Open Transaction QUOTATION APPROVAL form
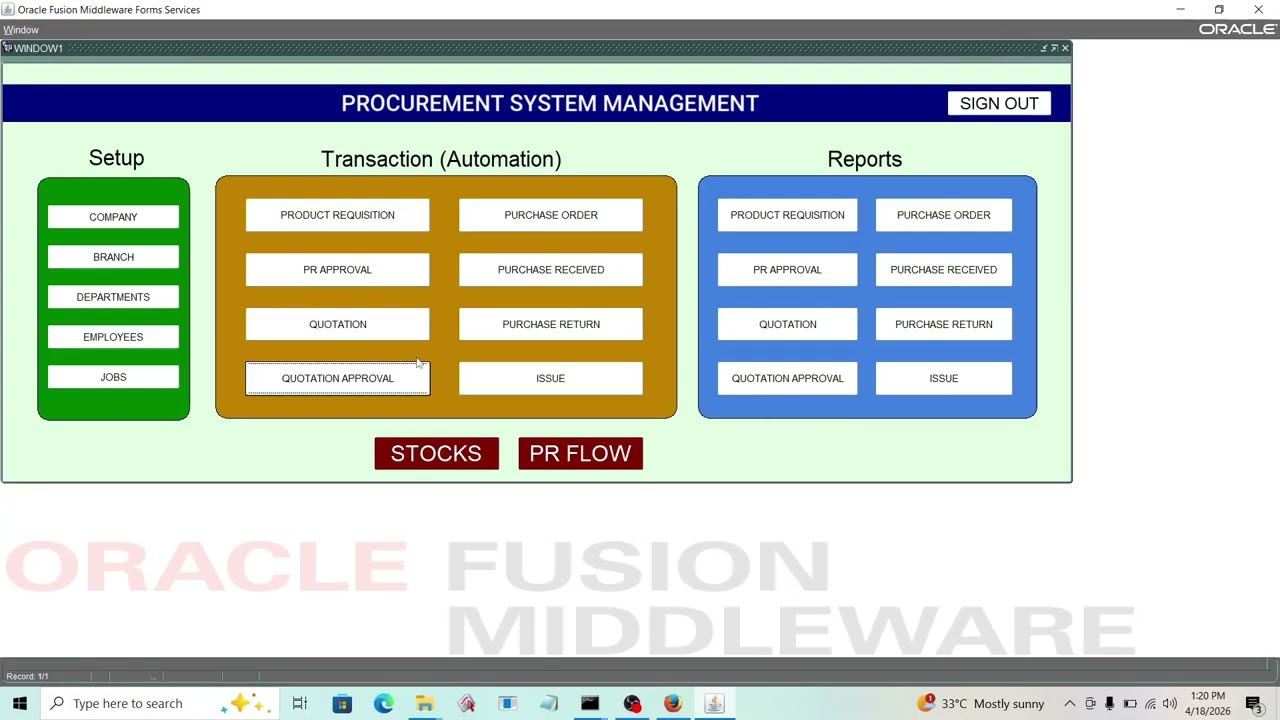The width and height of the screenshot is (1280, 720). tap(337, 378)
